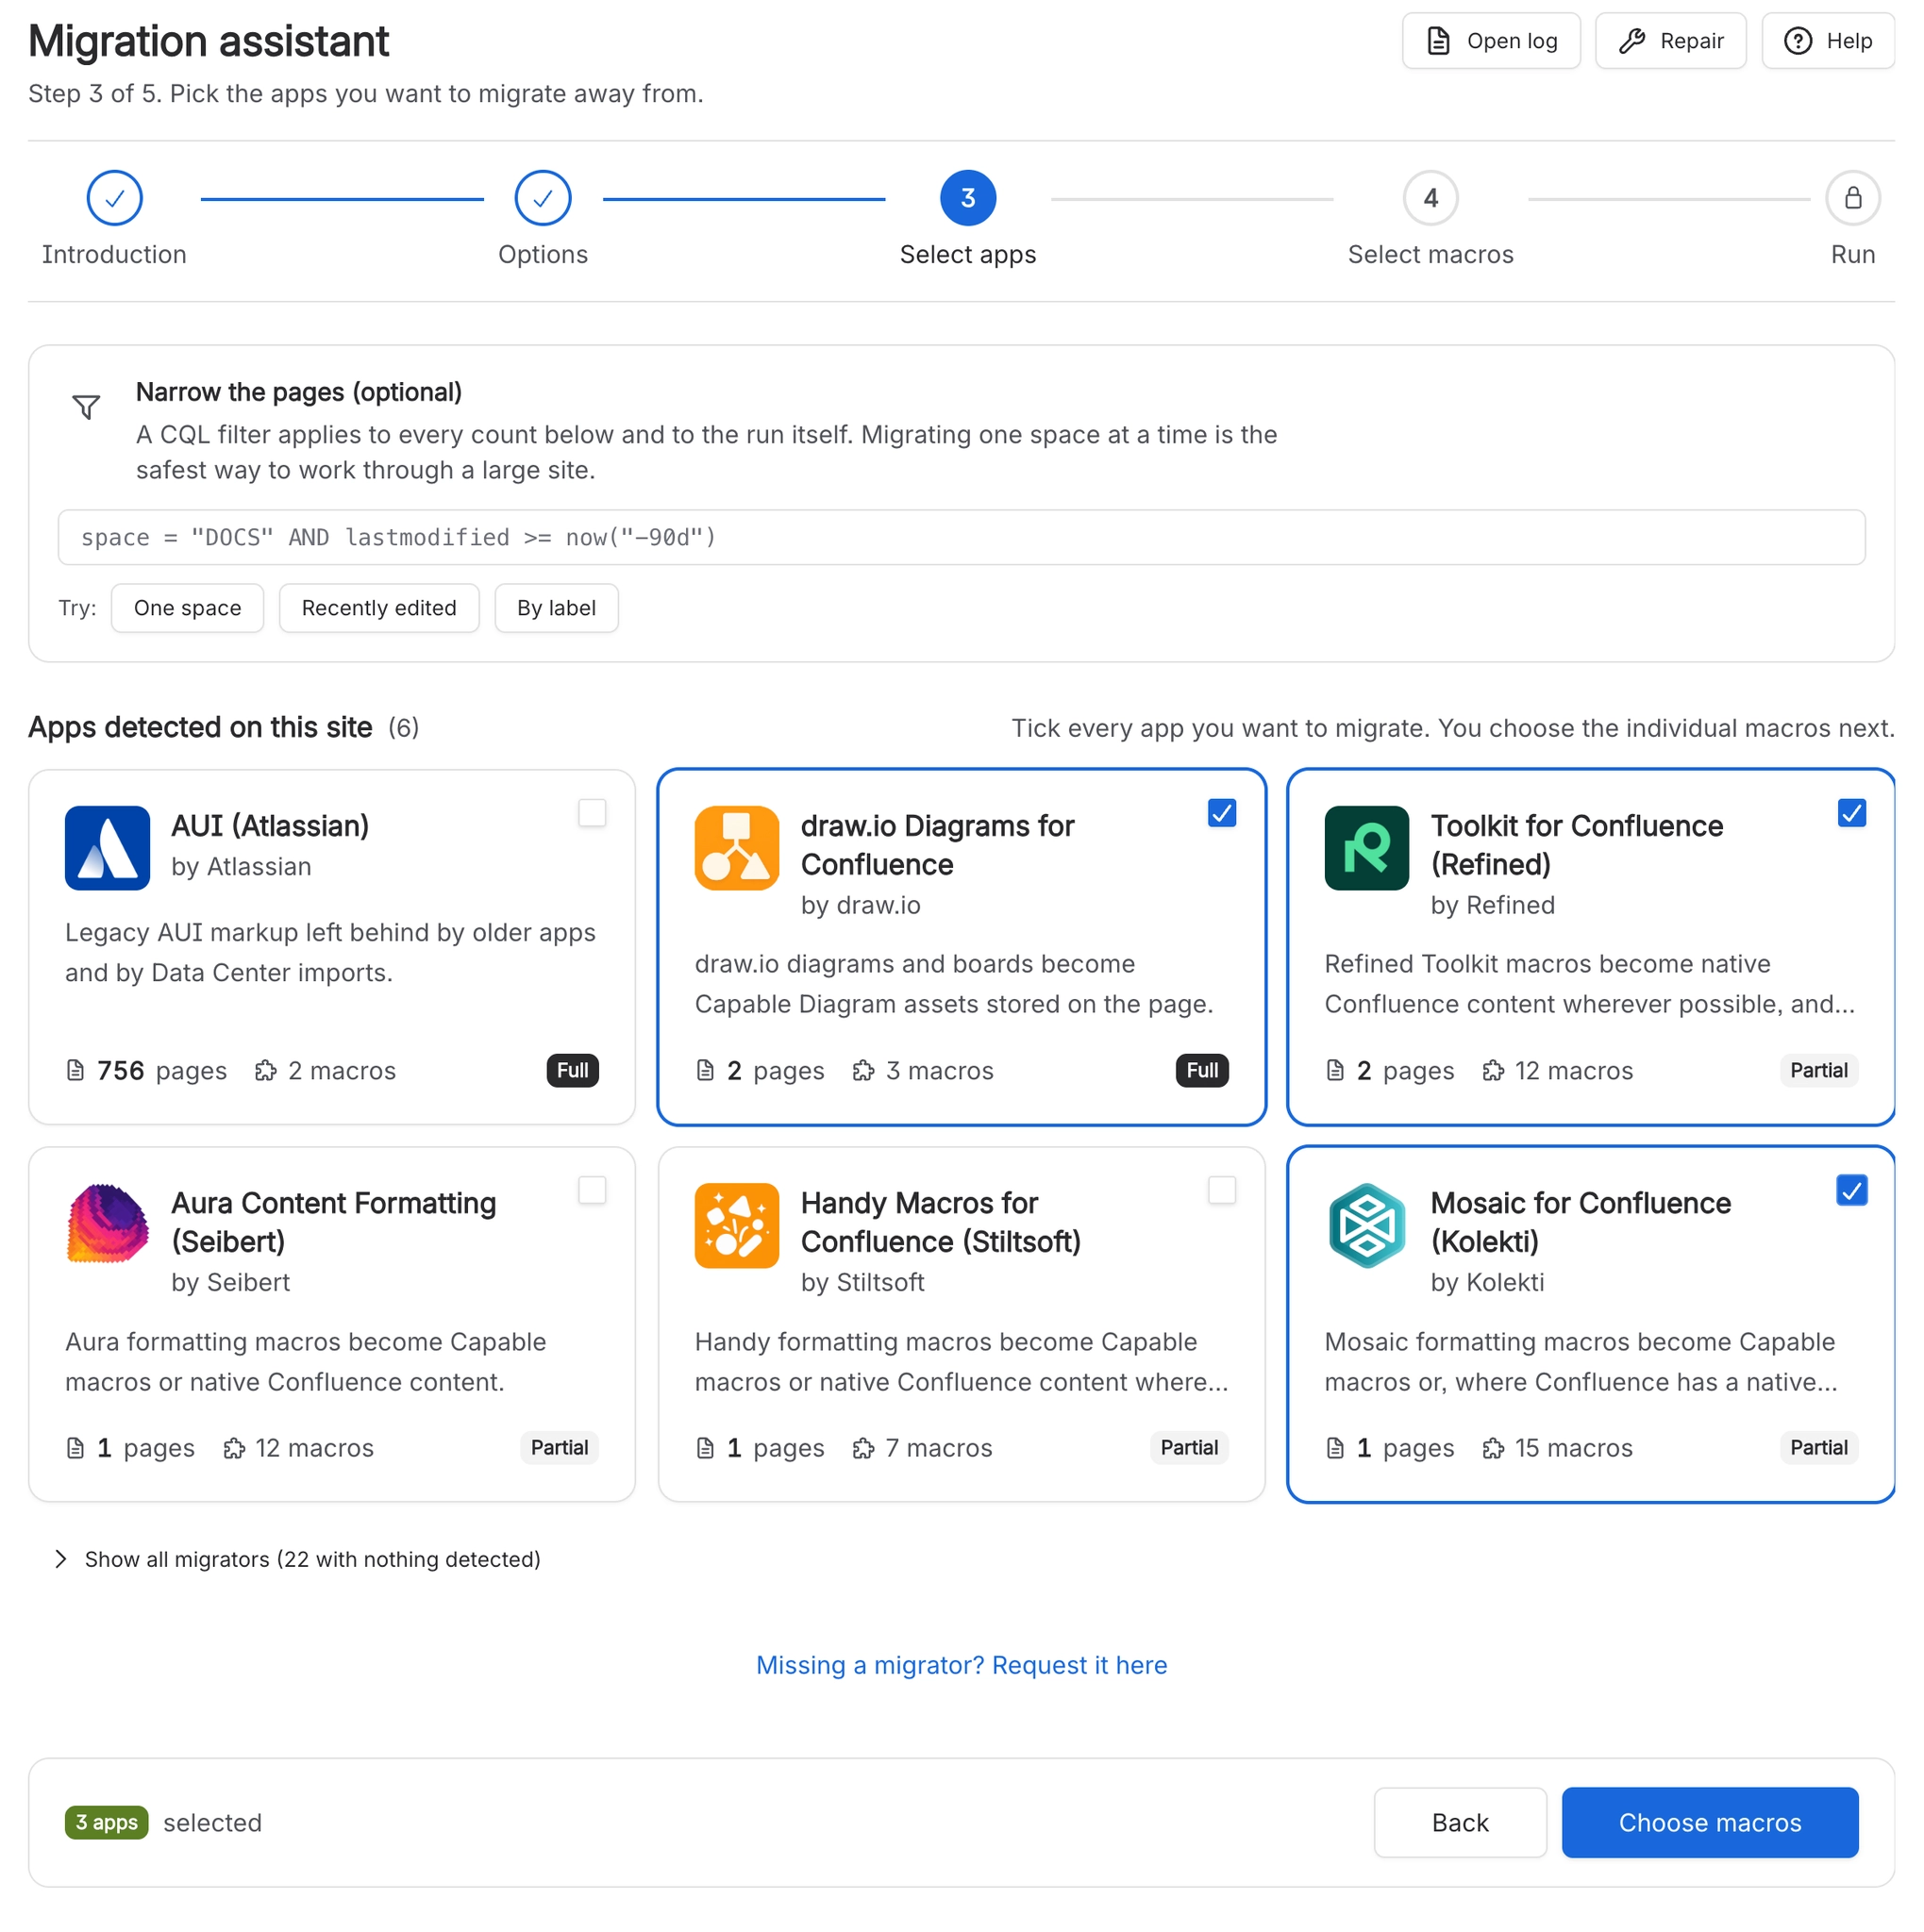Screen dimensions: 1924x1932
Task: Open the migration log
Action: 1491,41
